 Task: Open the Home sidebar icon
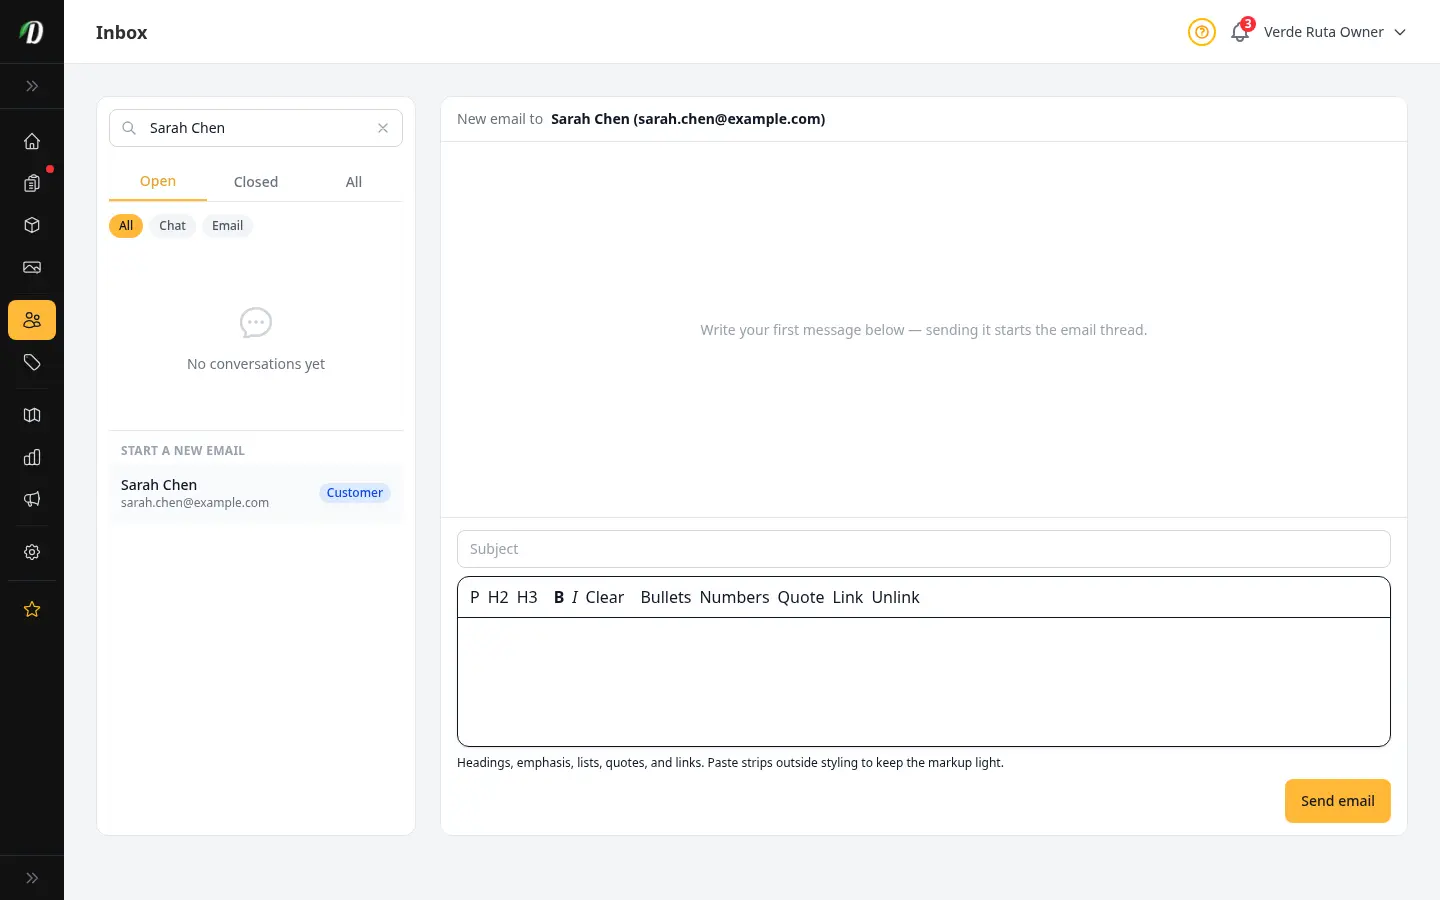(x=32, y=141)
